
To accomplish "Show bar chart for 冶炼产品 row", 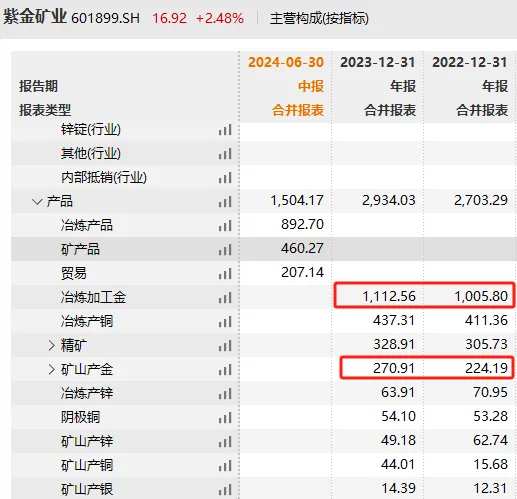I will click(225, 226).
